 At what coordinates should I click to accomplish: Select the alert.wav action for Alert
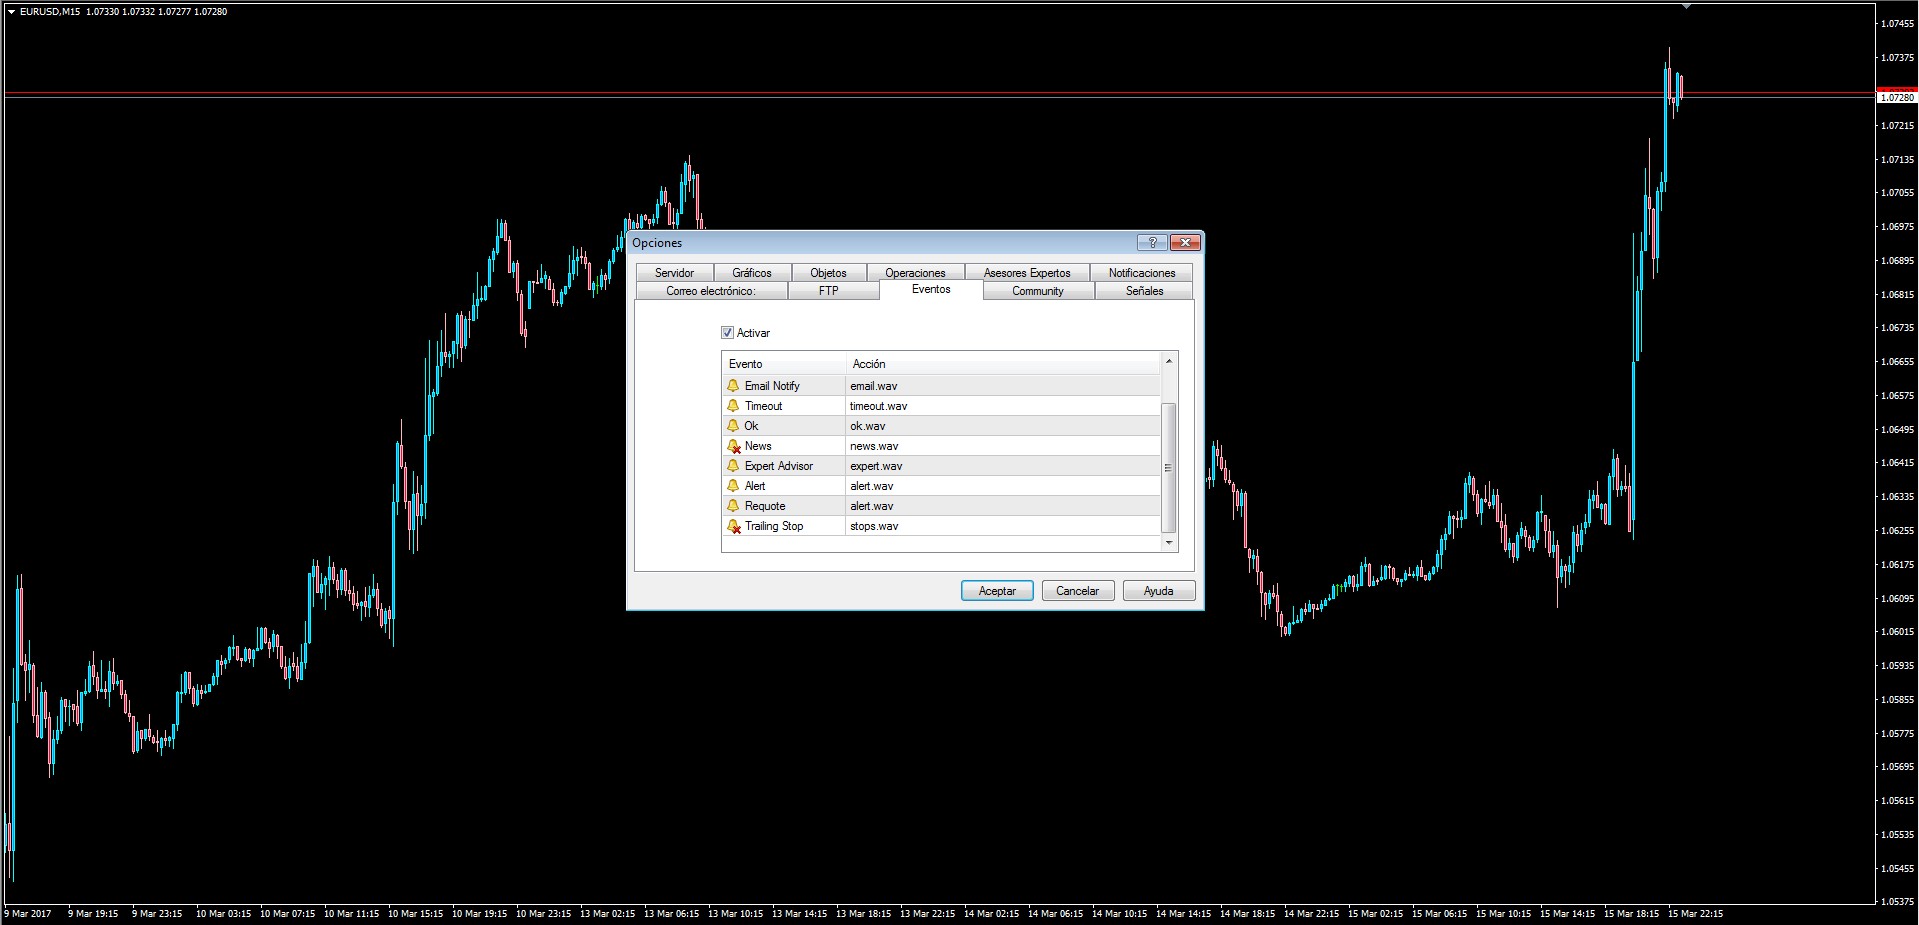(x=872, y=486)
